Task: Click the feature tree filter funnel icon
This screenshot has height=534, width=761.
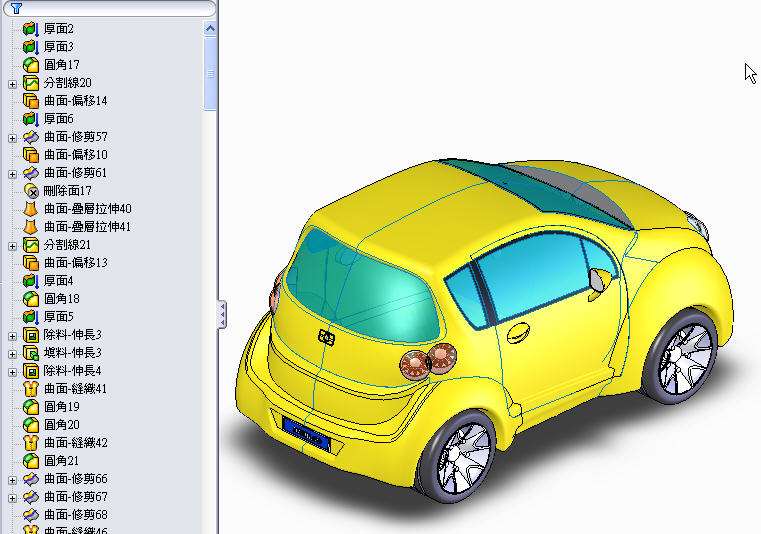Action: click(17, 8)
